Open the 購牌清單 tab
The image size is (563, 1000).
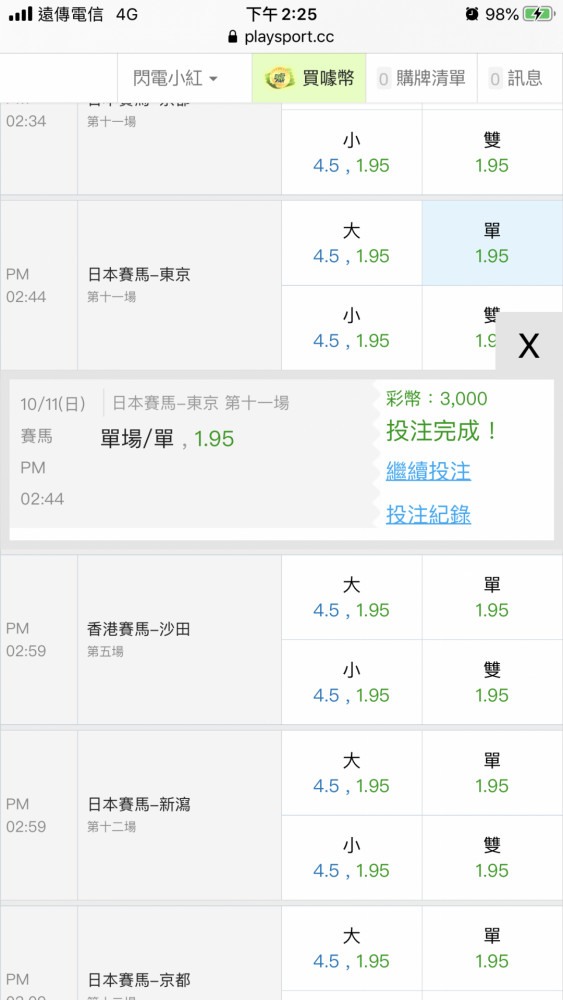(x=421, y=78)
